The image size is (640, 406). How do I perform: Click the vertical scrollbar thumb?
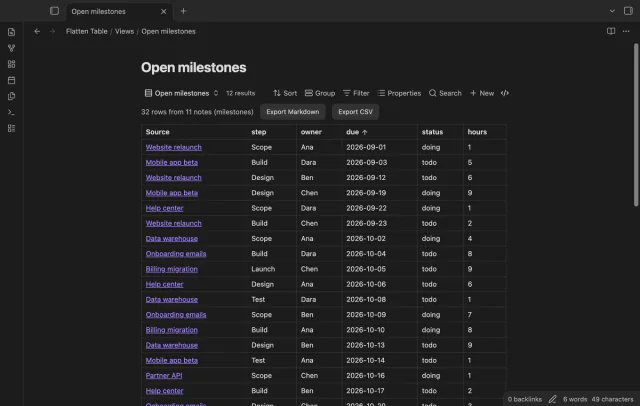pyautogui.click(x=636, y=124)
